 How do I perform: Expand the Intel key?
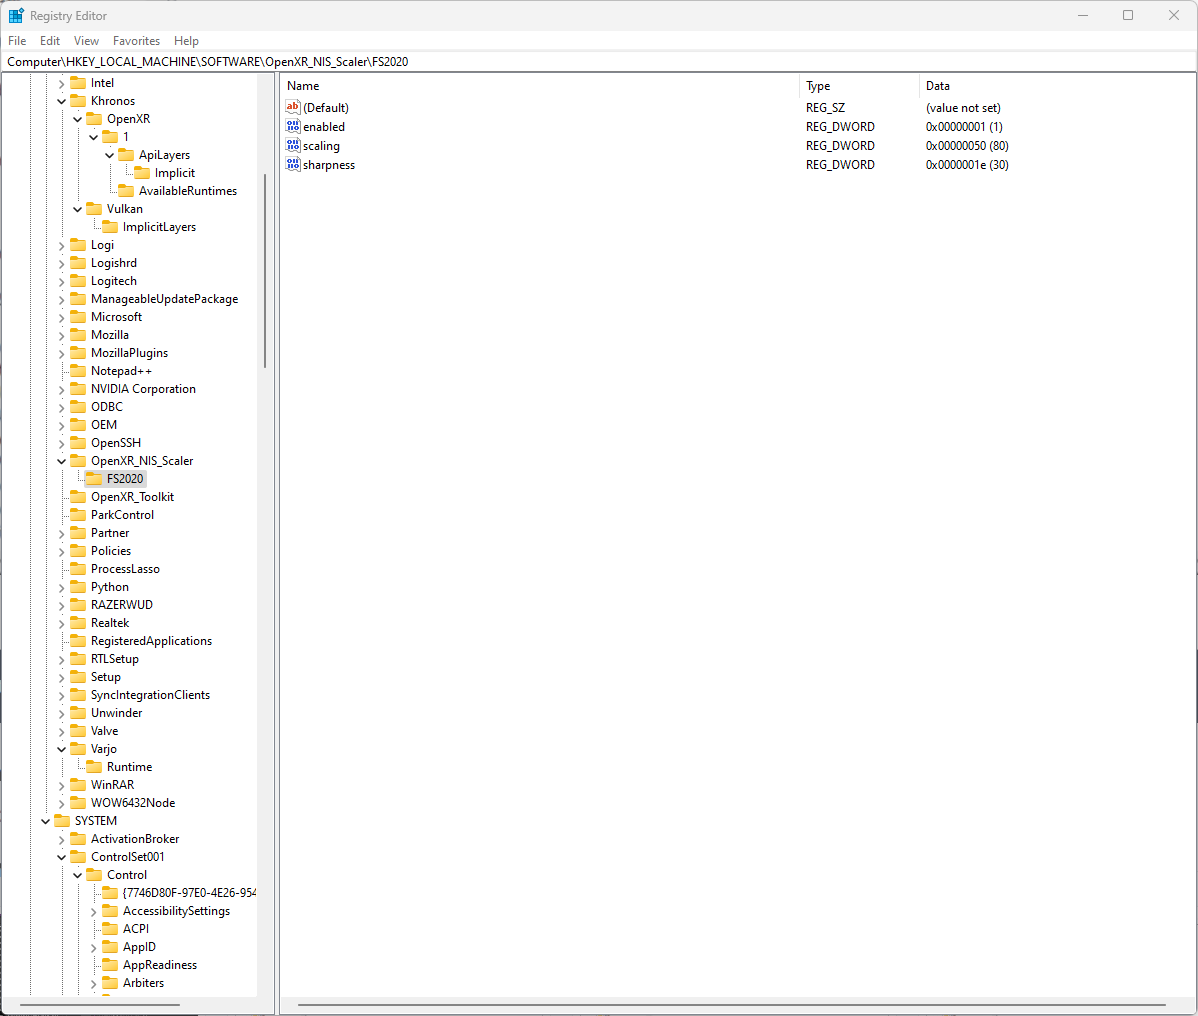62,83
